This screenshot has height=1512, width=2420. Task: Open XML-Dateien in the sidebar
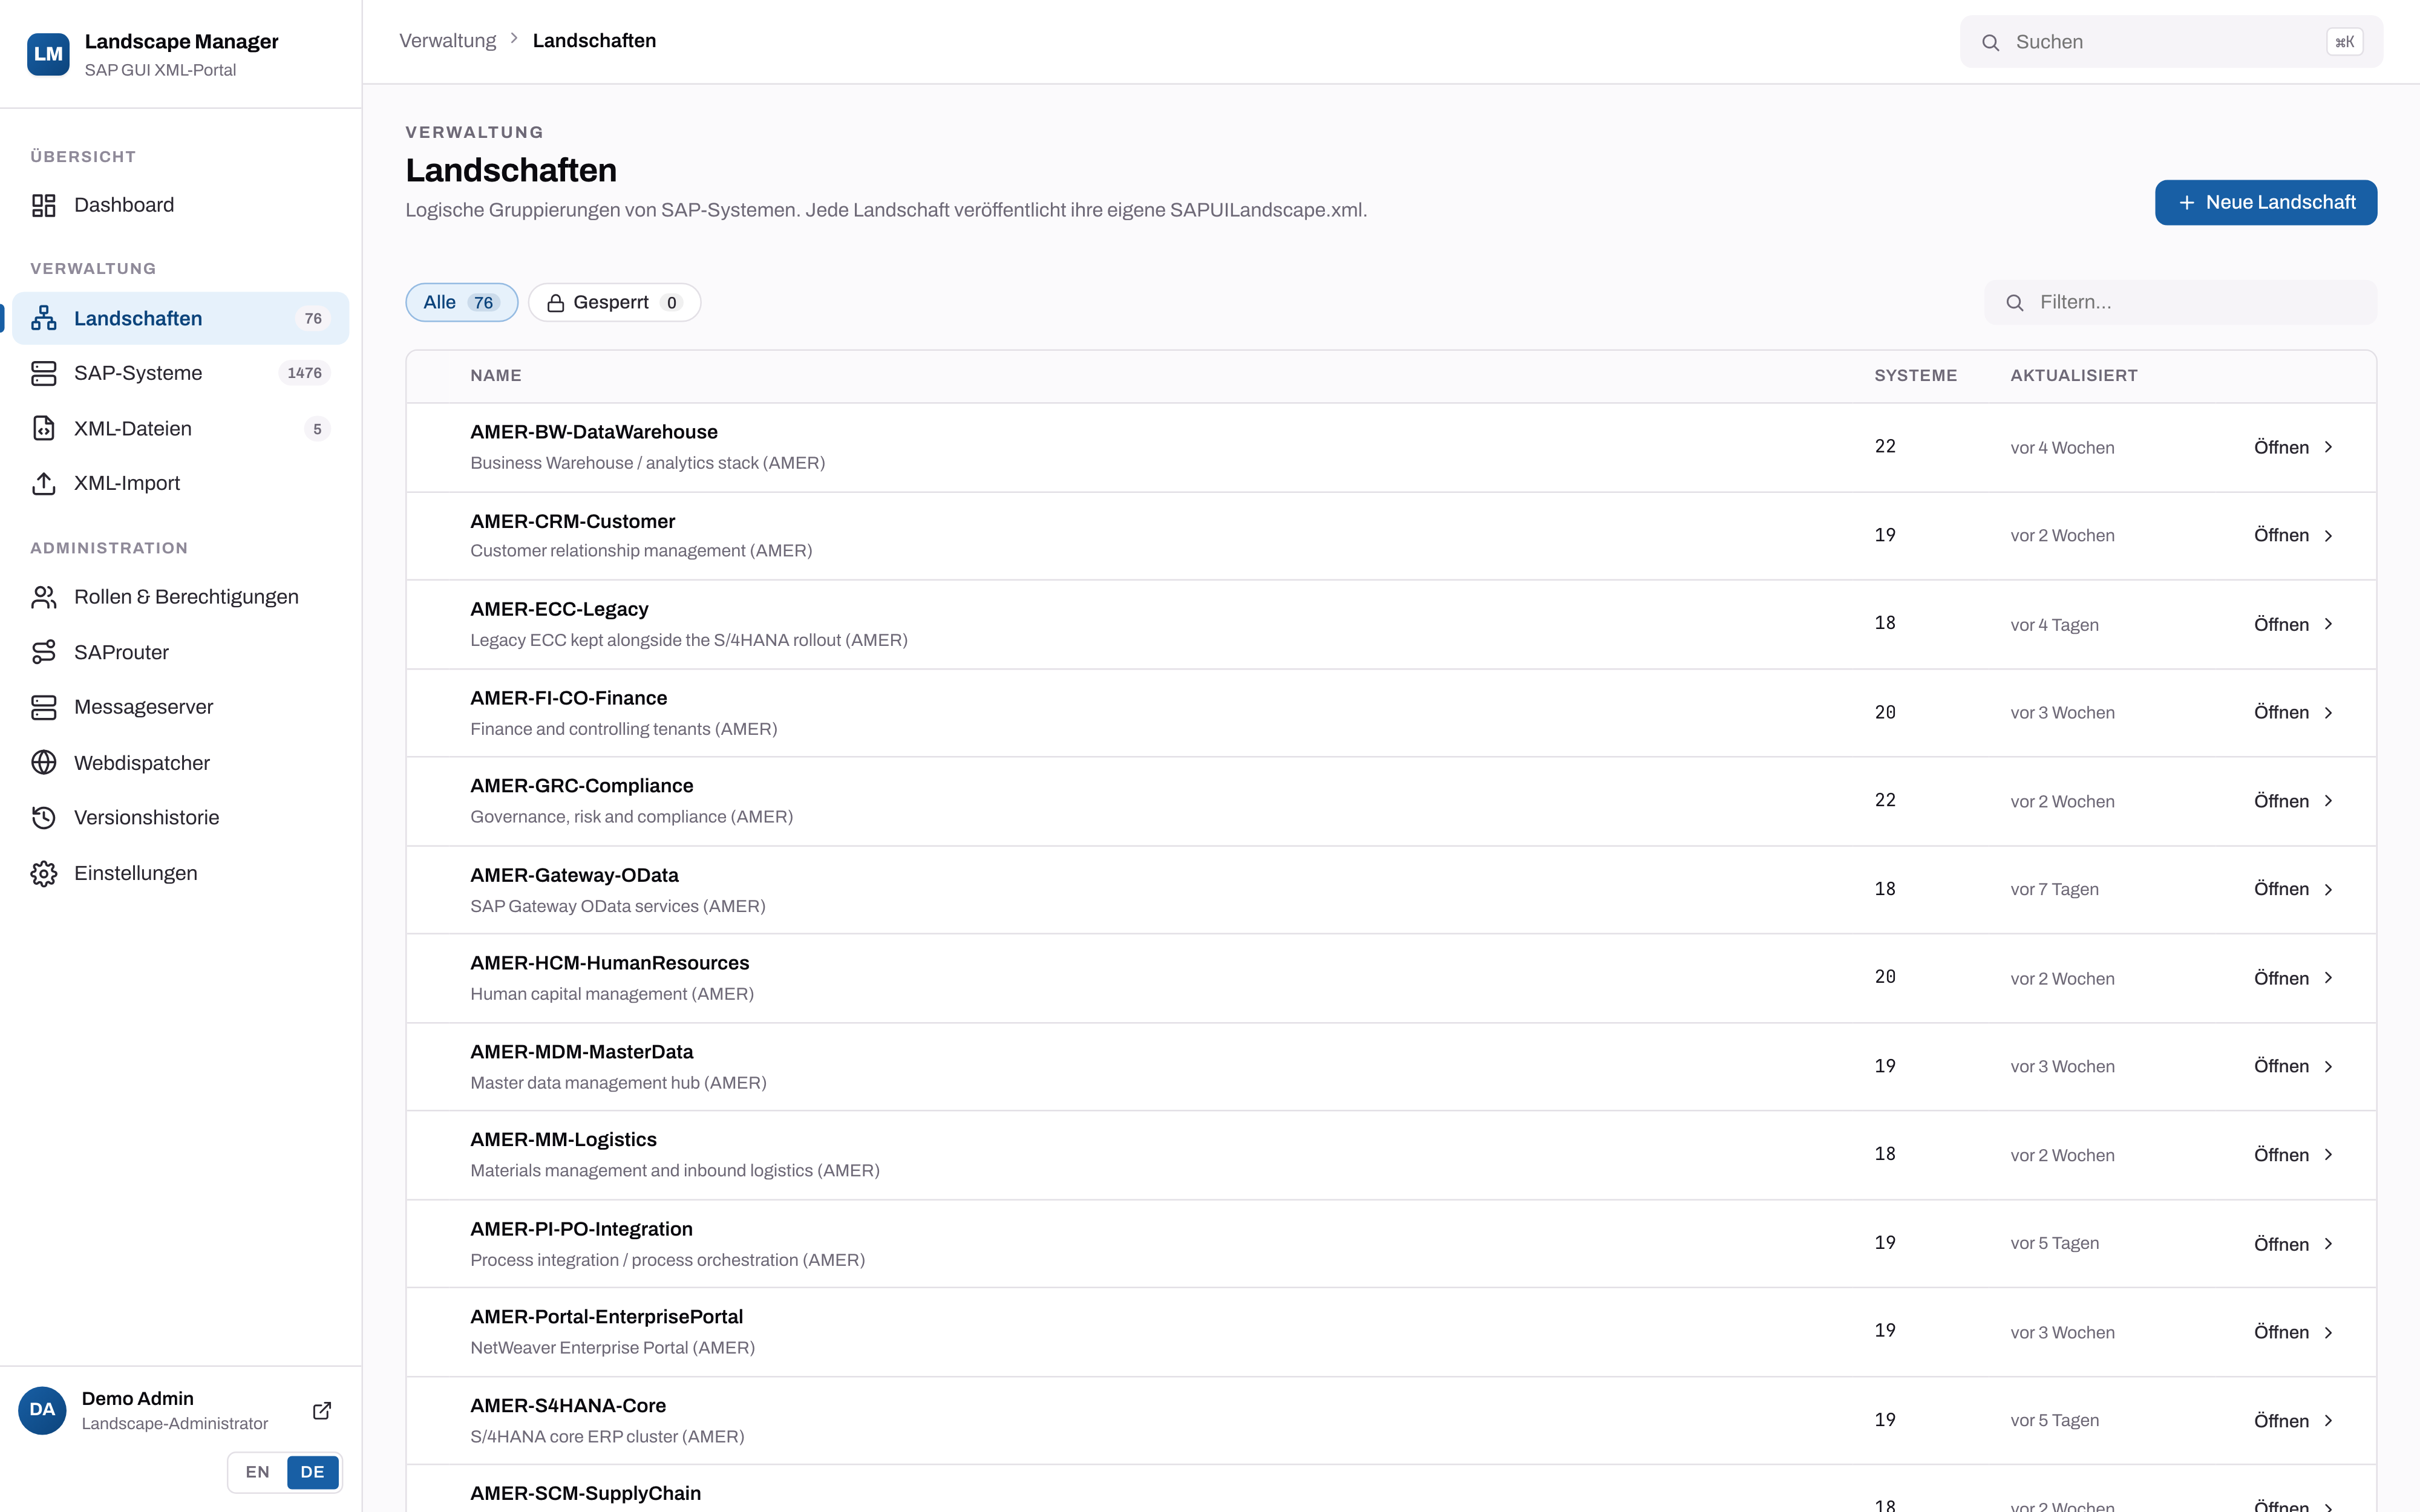pyautogui.click(x=181, y=428)
